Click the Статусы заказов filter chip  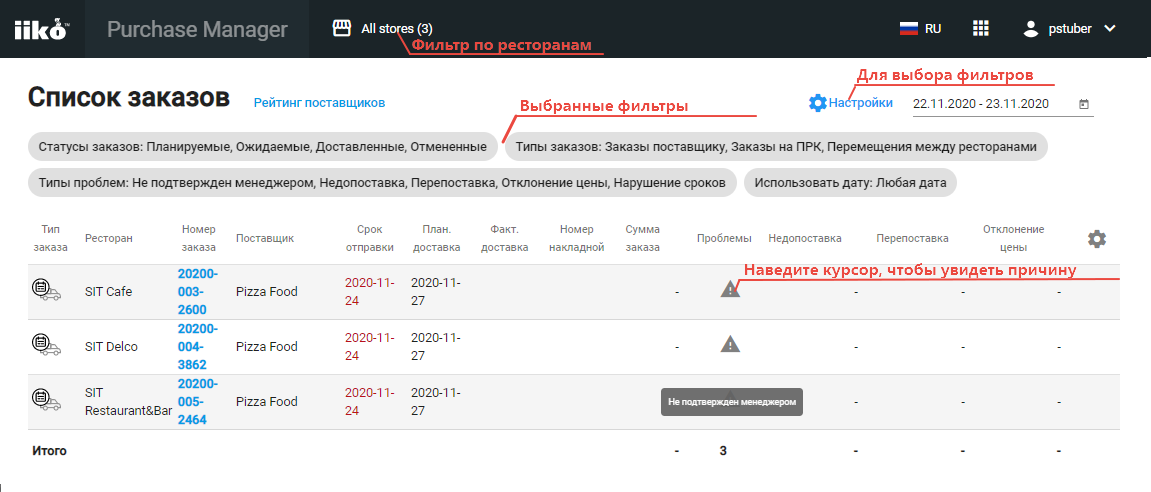click(x=263, y=147)
